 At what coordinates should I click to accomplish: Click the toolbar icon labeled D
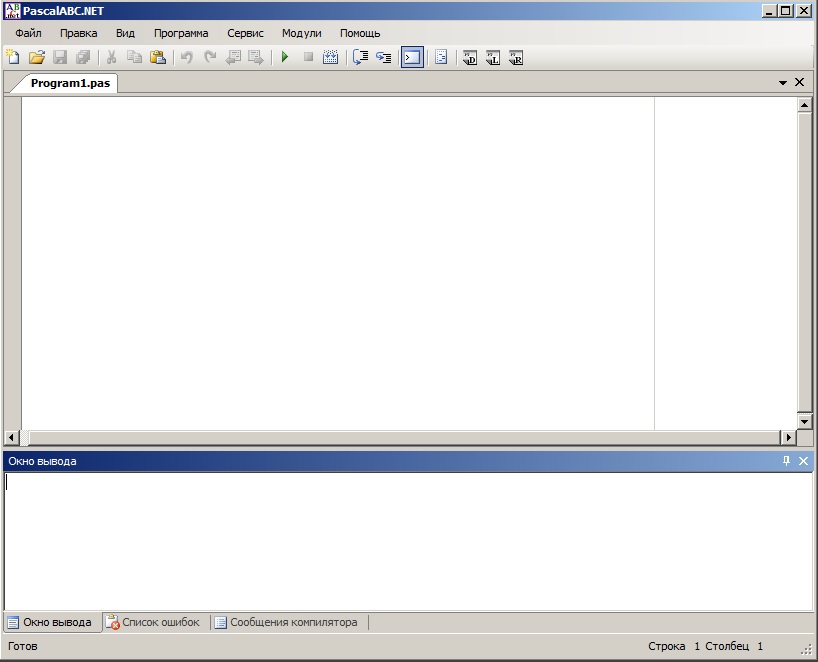click(x=470, y=57)
